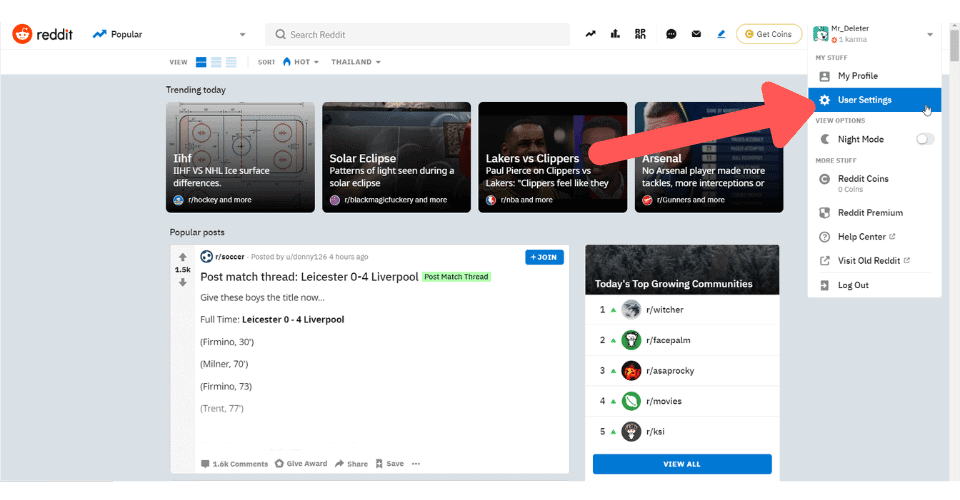Save the Leicester Liverpool post

pyautogui.click(x=389, y=463)
